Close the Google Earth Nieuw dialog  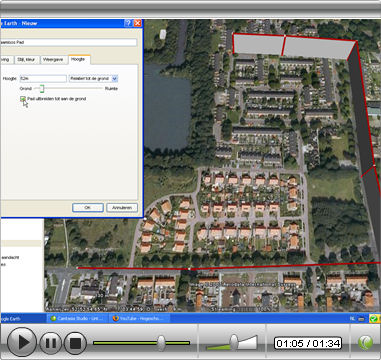coord(137,23)
